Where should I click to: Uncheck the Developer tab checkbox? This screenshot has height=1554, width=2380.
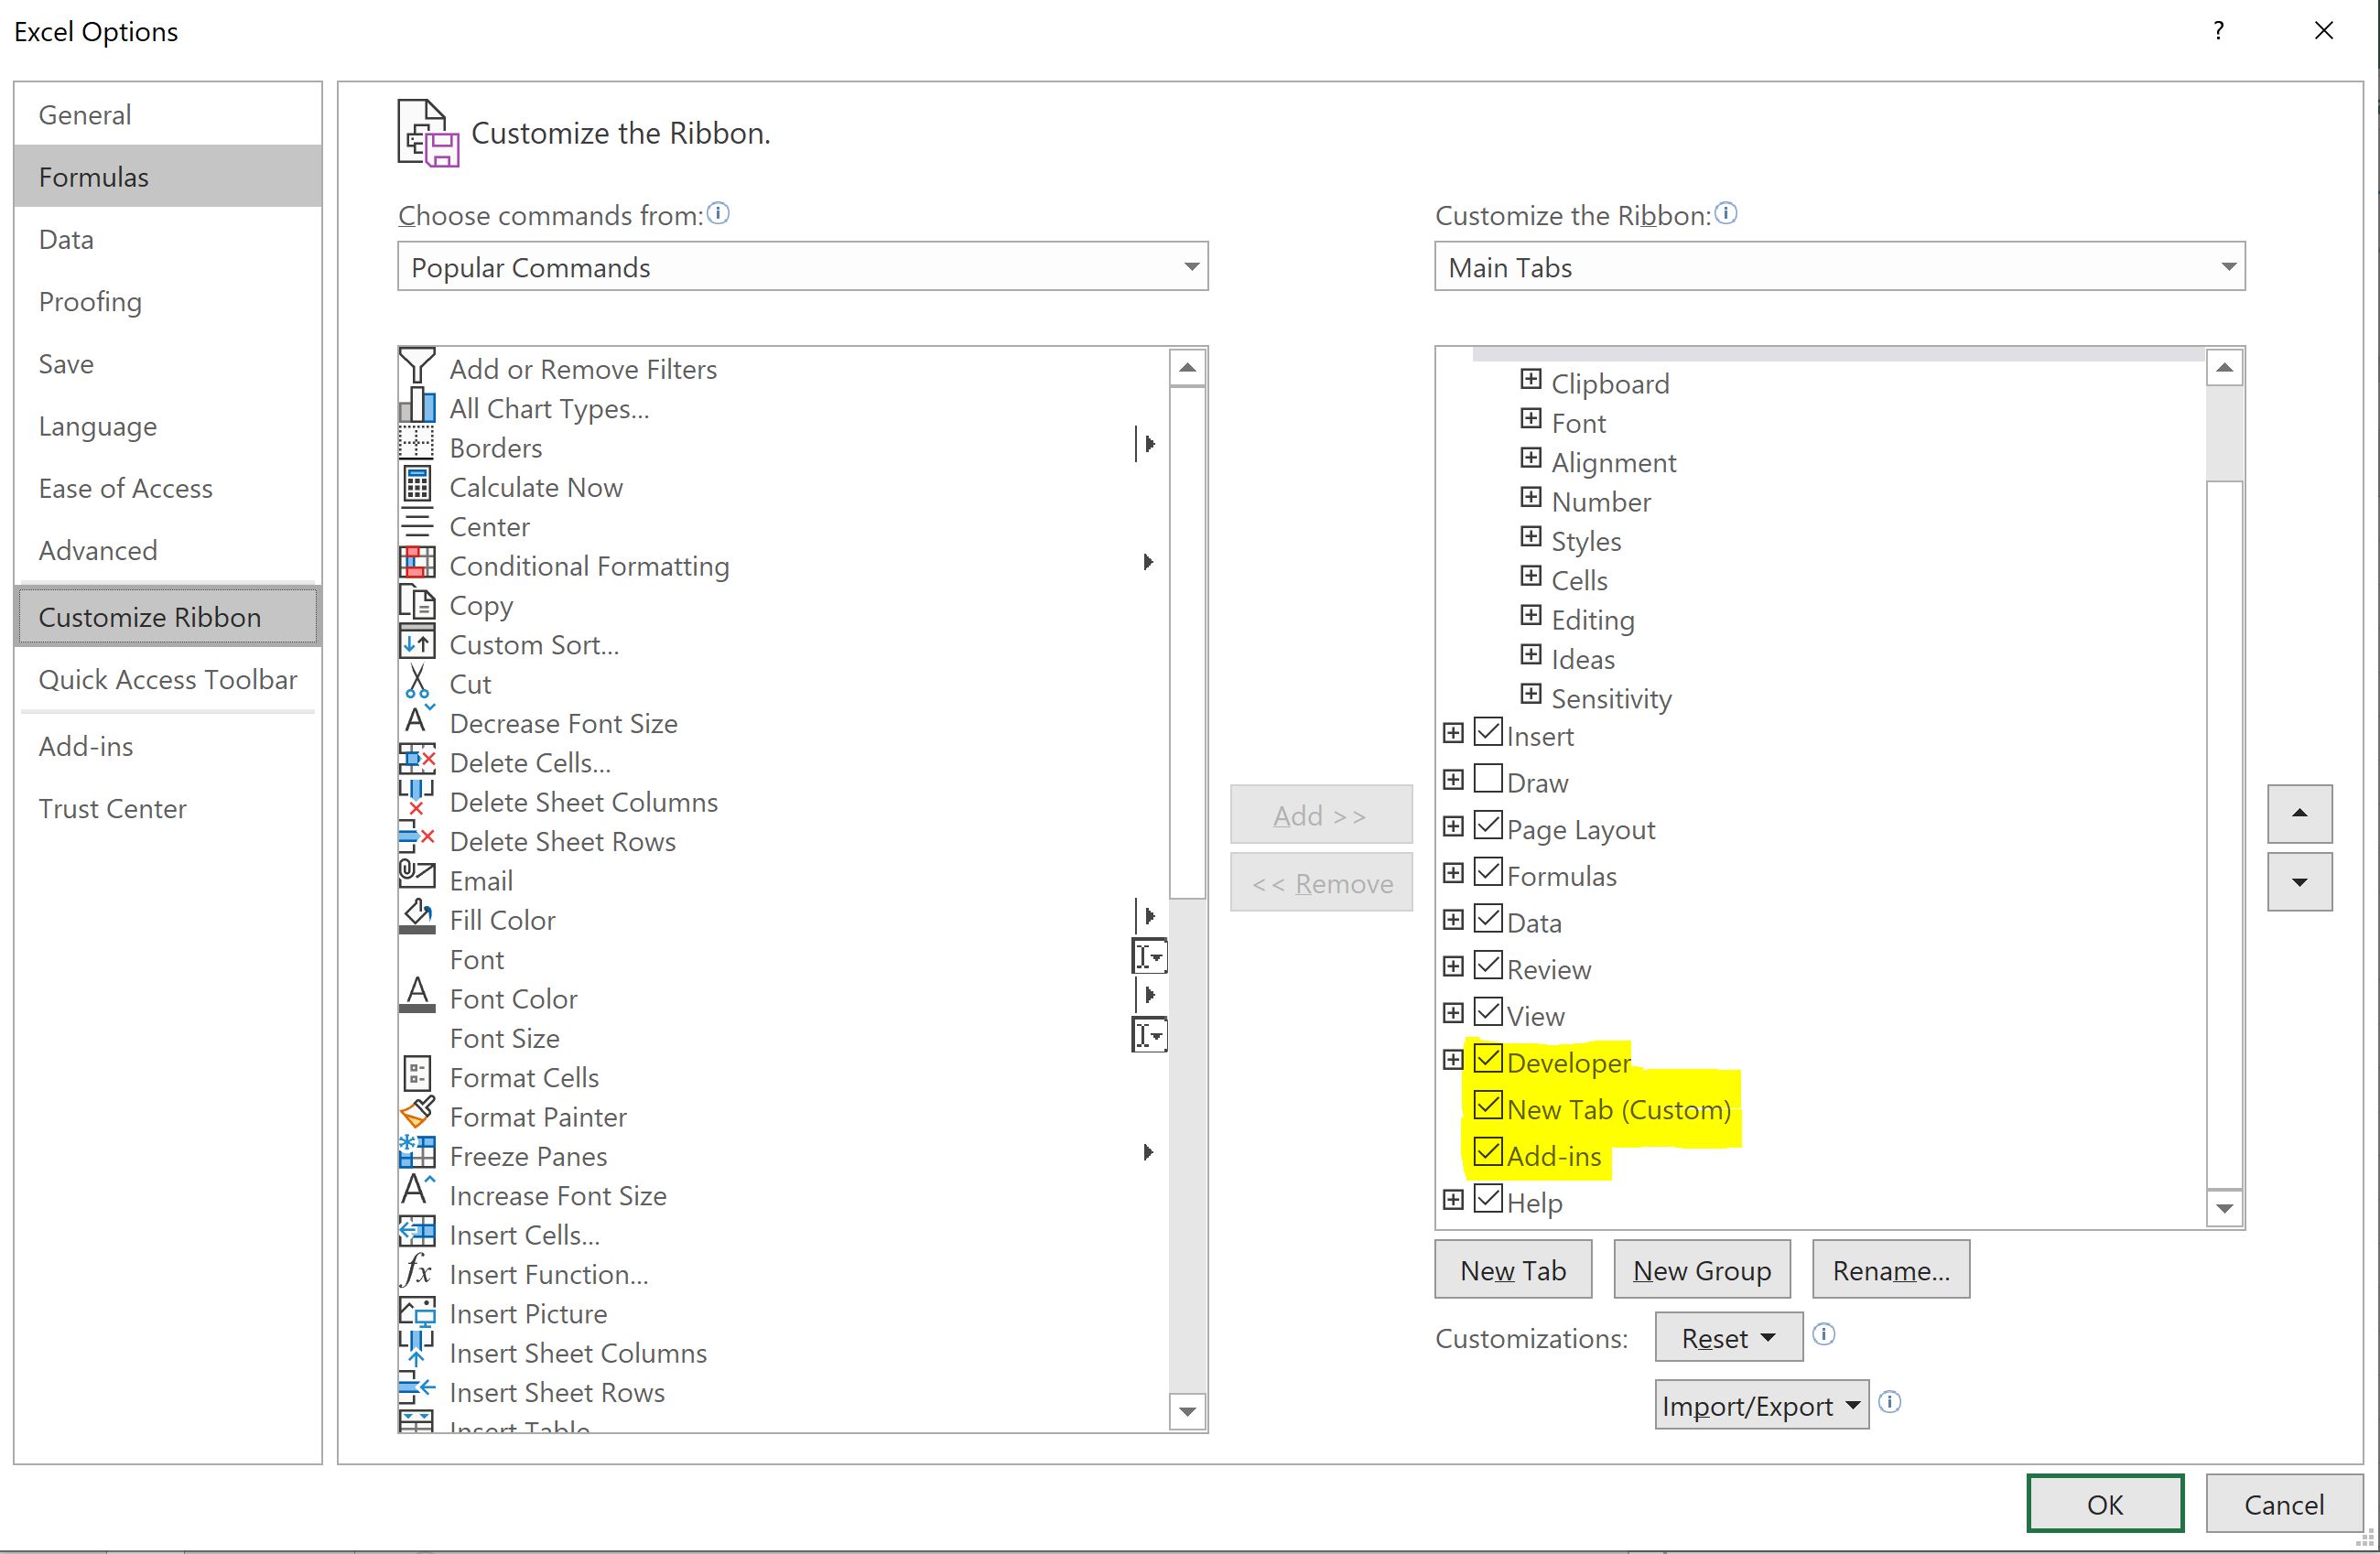(x=1488, y=1059)
